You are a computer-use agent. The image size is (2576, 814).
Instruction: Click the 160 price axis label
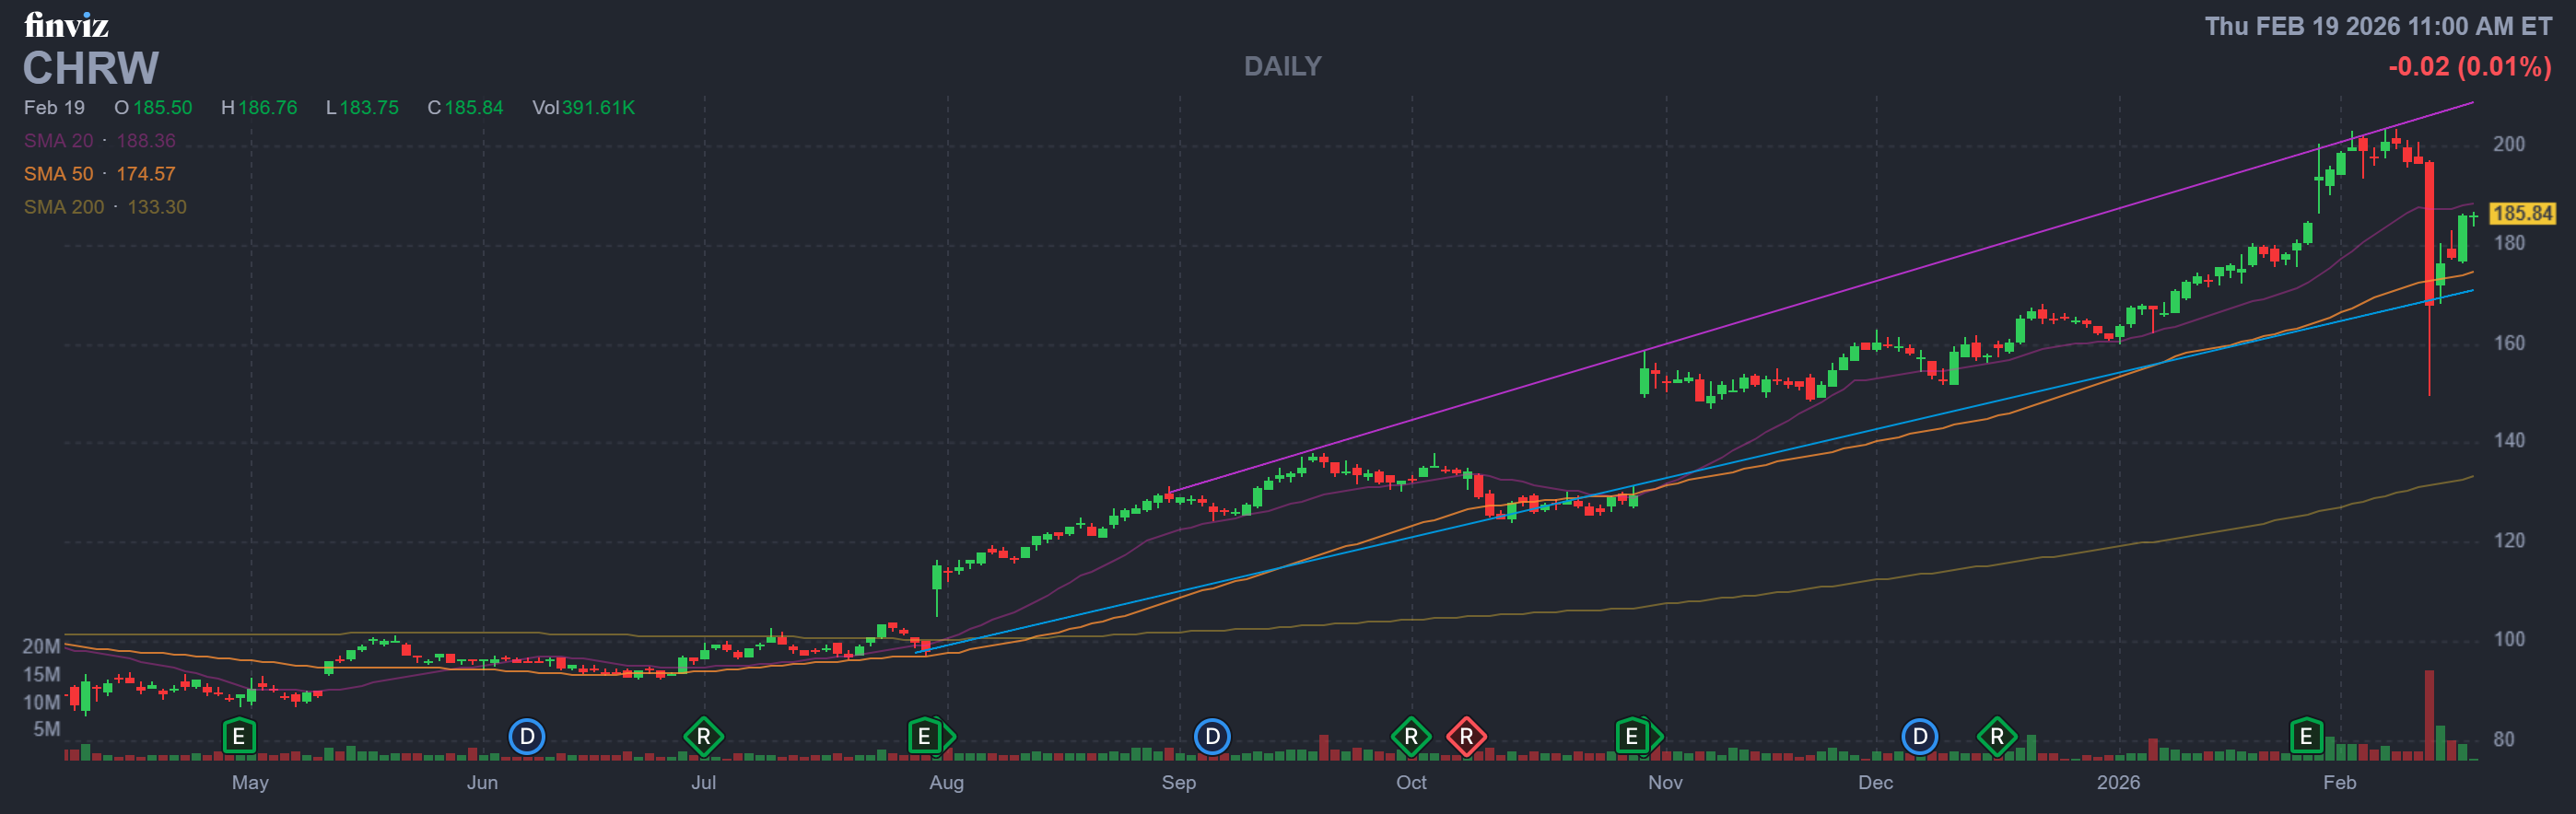coord(2509,343)
